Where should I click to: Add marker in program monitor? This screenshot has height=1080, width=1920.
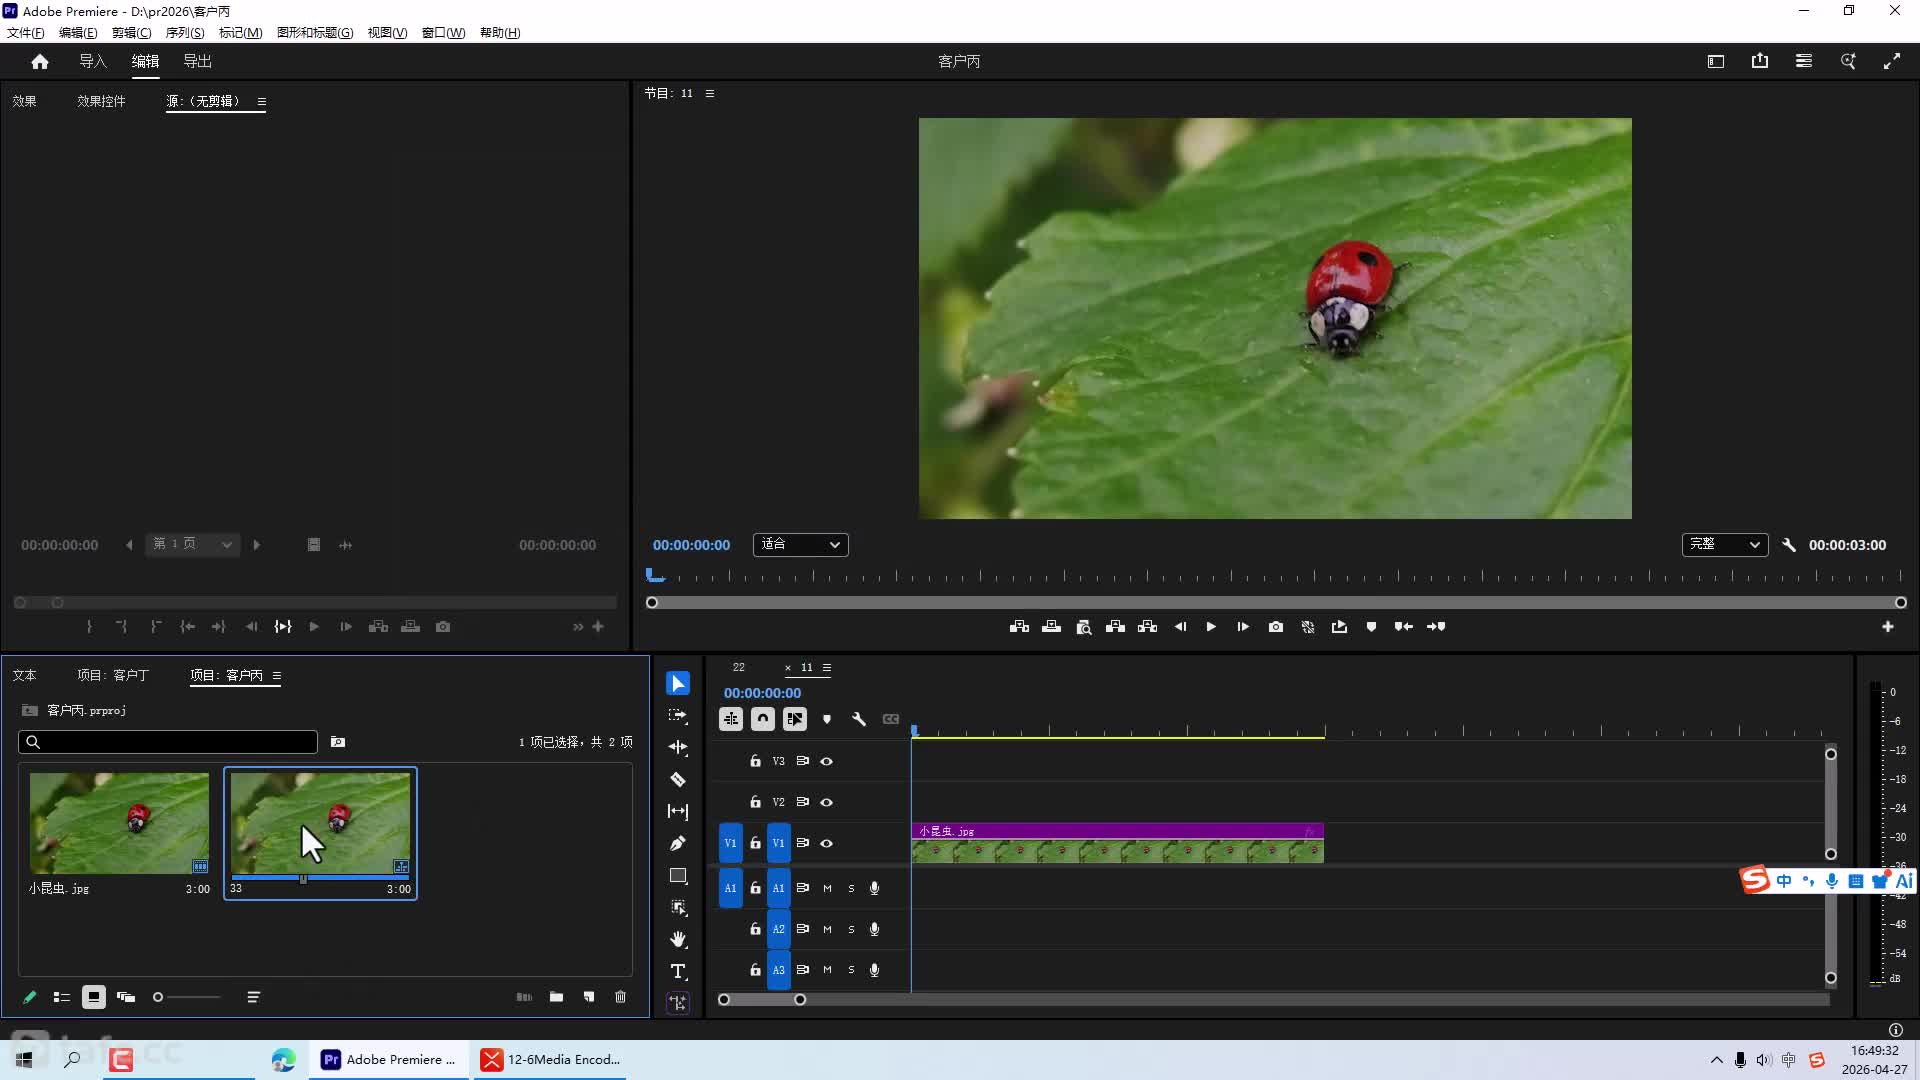[1371, 627]
